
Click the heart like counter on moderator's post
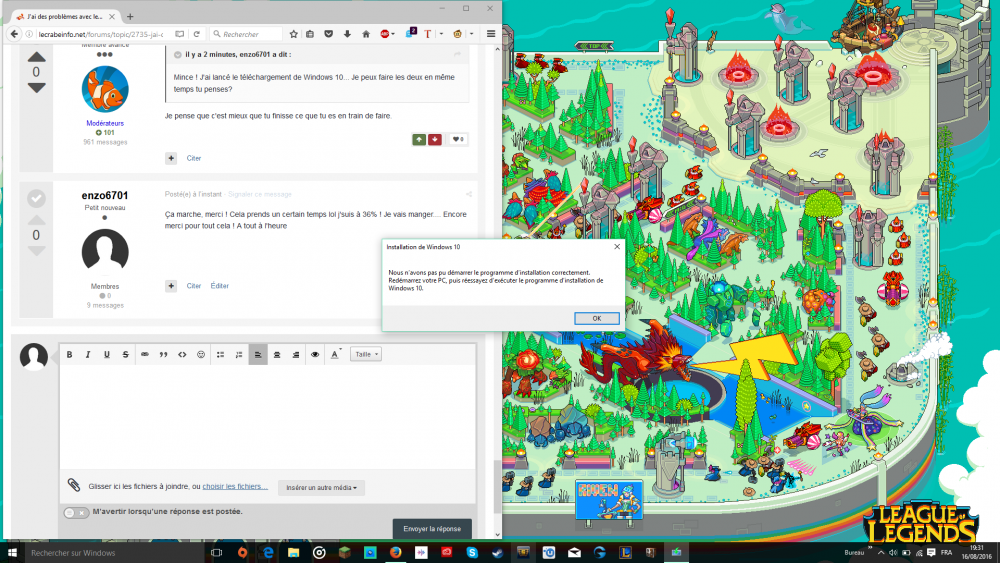click(x=458, y=139)
